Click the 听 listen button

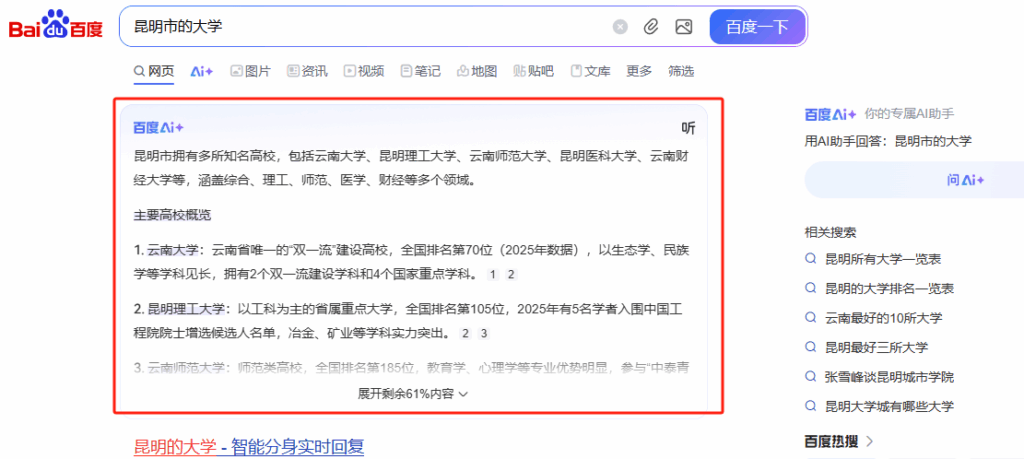tap(688, 128)
